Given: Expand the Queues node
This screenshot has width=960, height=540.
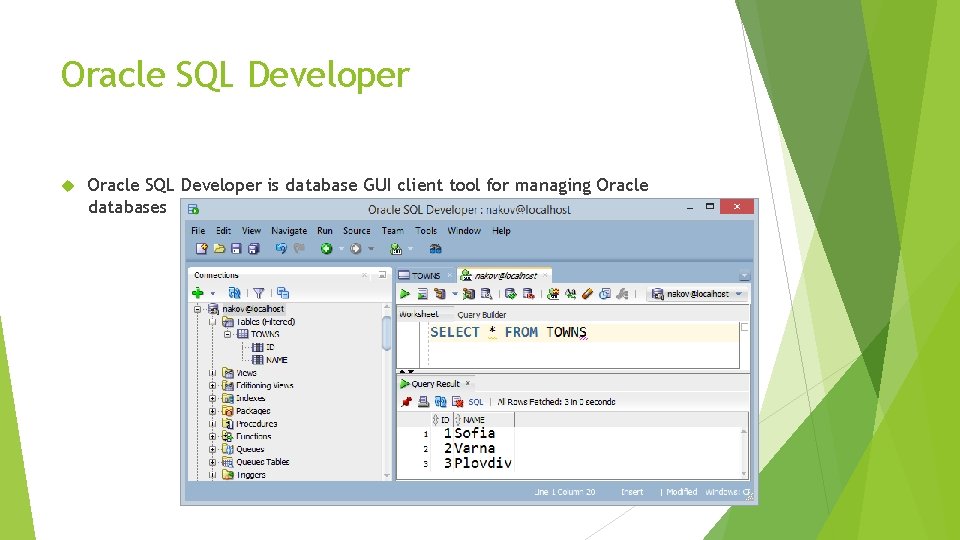Looking at the screenshot, I should 212,449.
